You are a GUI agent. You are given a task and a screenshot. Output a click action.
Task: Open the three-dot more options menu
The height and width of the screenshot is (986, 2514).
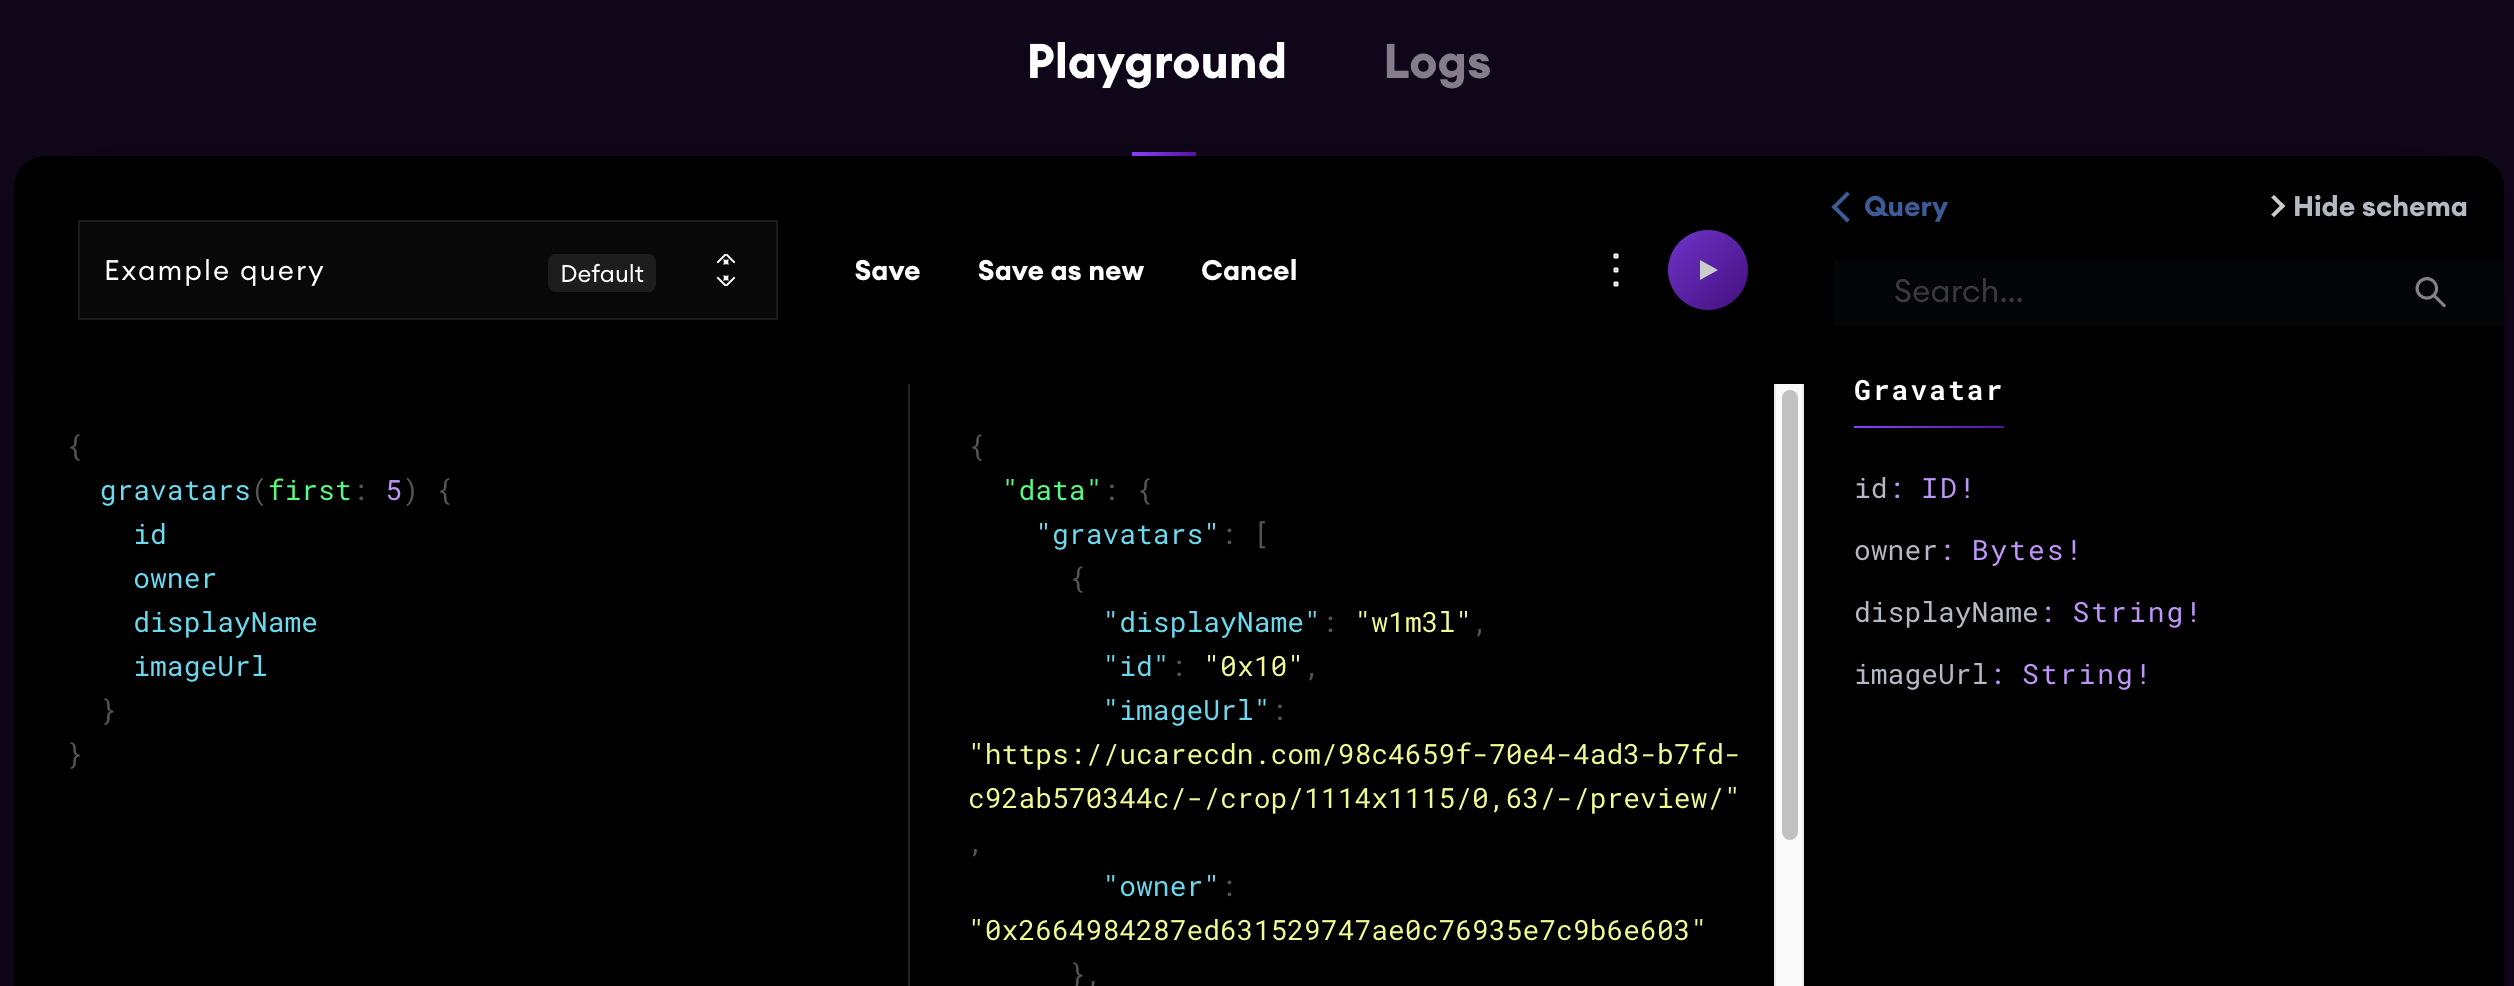(x=1616, y=270)
